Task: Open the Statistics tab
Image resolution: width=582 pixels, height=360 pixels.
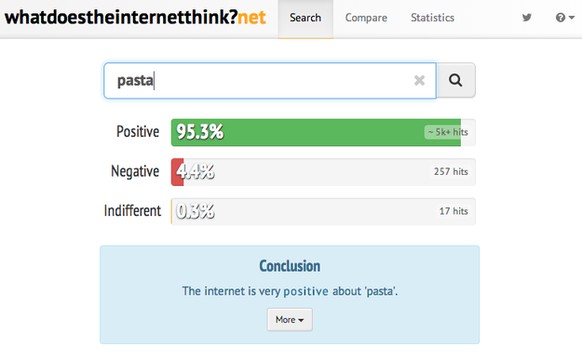Action: [x=432, y=18]
